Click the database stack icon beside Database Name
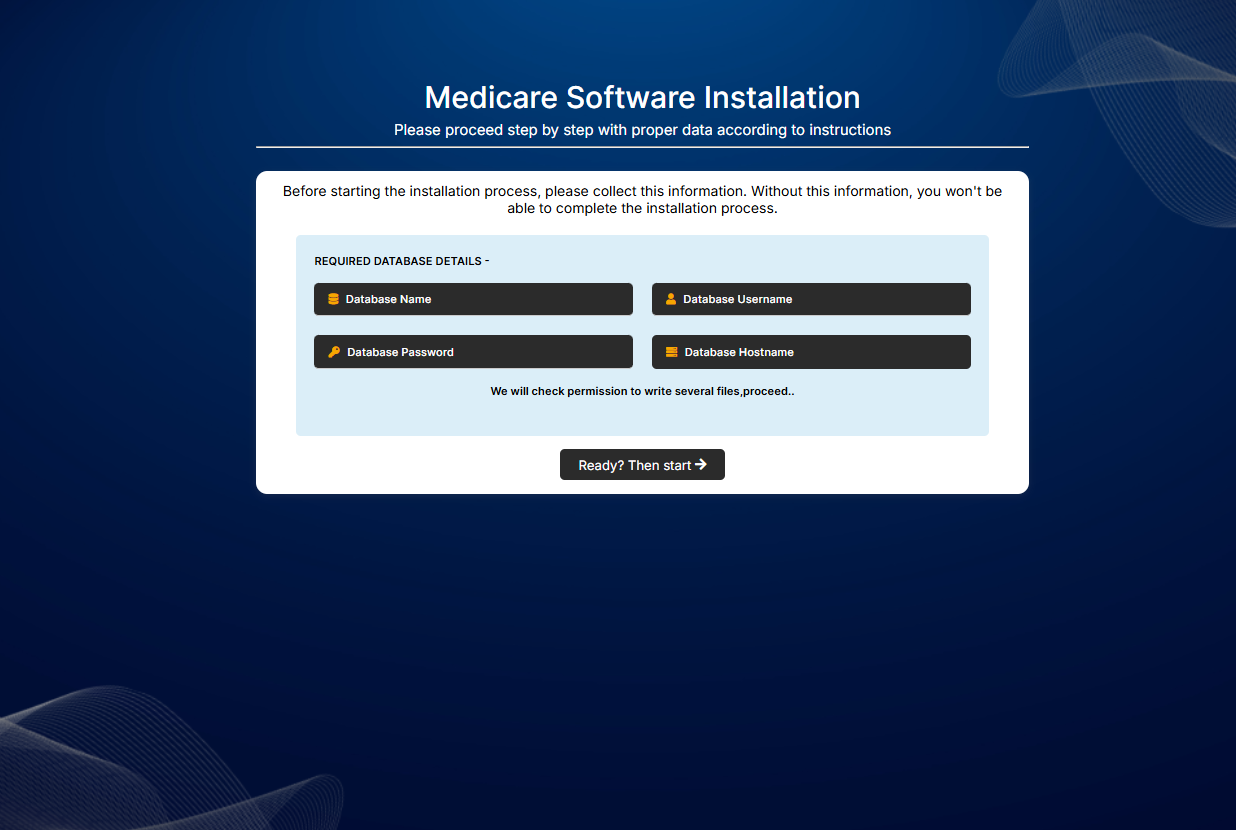This screenshot has width=1236, height=830. [333, 299]
